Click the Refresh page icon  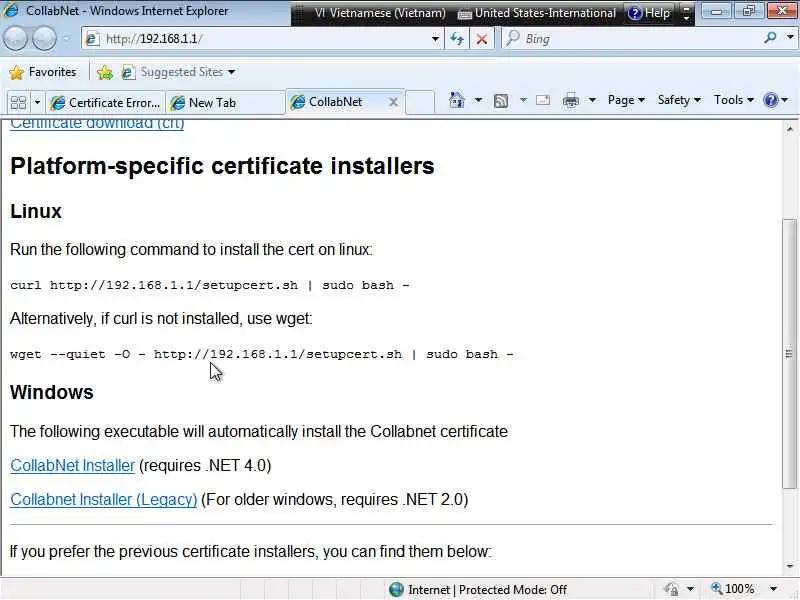pyautogui.click(x=457, y=39)
